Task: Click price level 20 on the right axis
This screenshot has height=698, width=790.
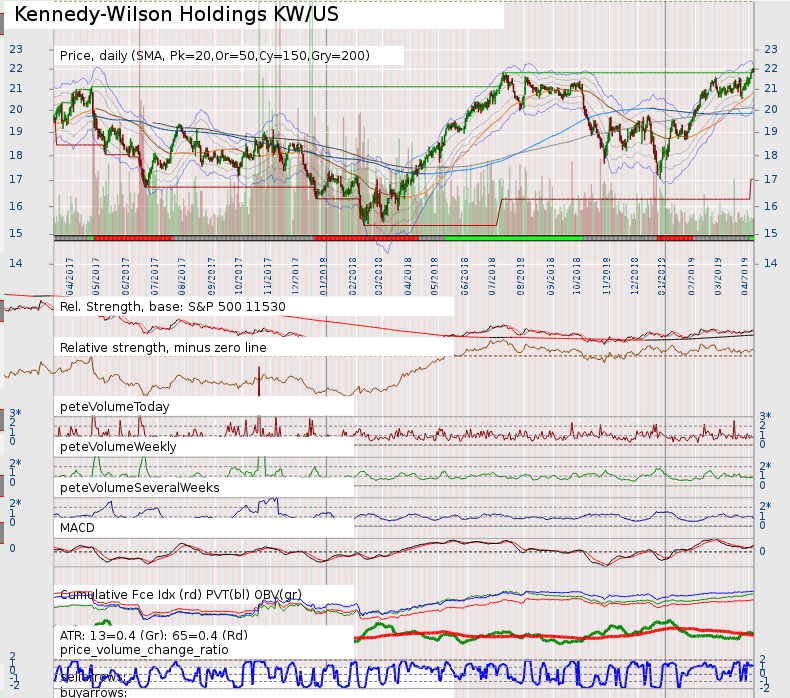Action: [x=771, y=109]
